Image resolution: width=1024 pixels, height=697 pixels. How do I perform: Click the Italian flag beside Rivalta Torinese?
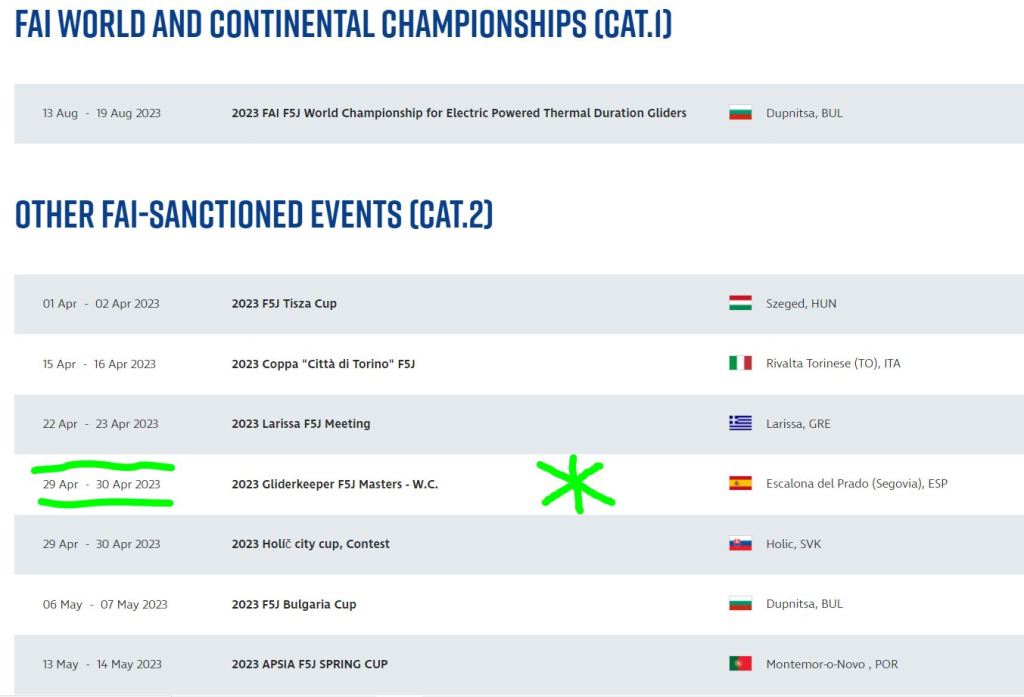740,363
